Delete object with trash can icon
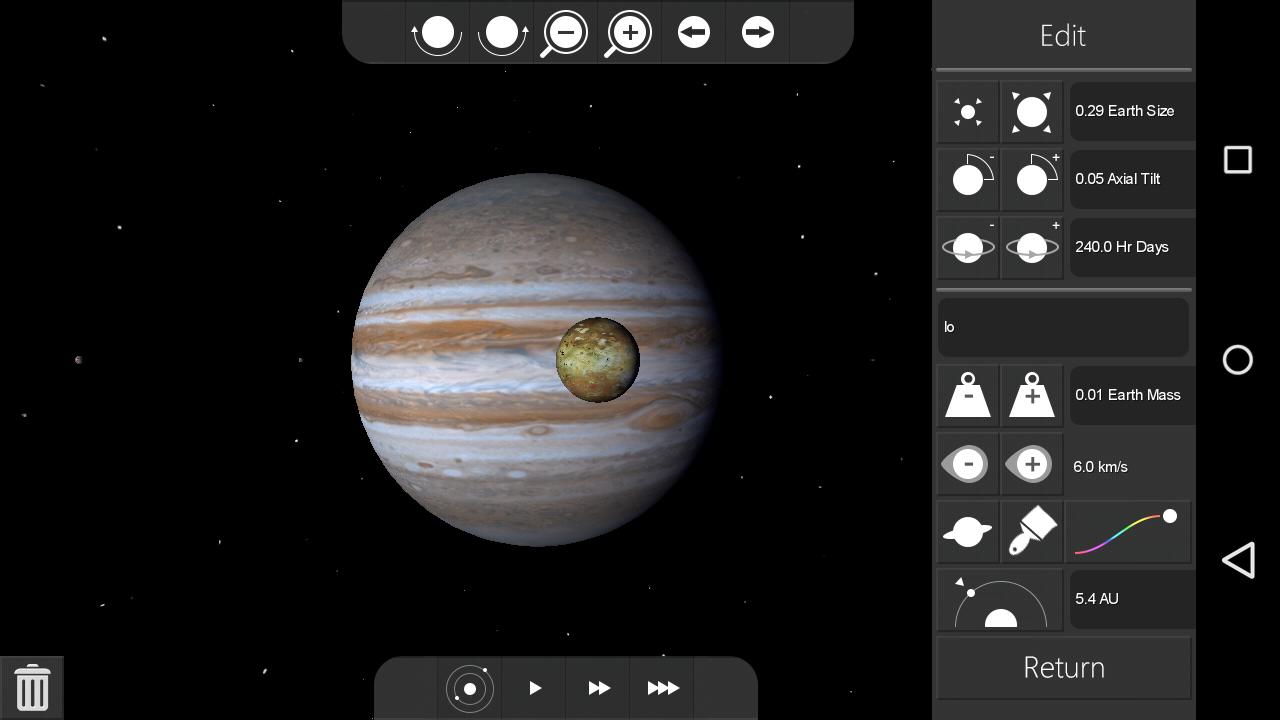The height and width of the screenshot is (720, 1280). click(x=32, y=688)
